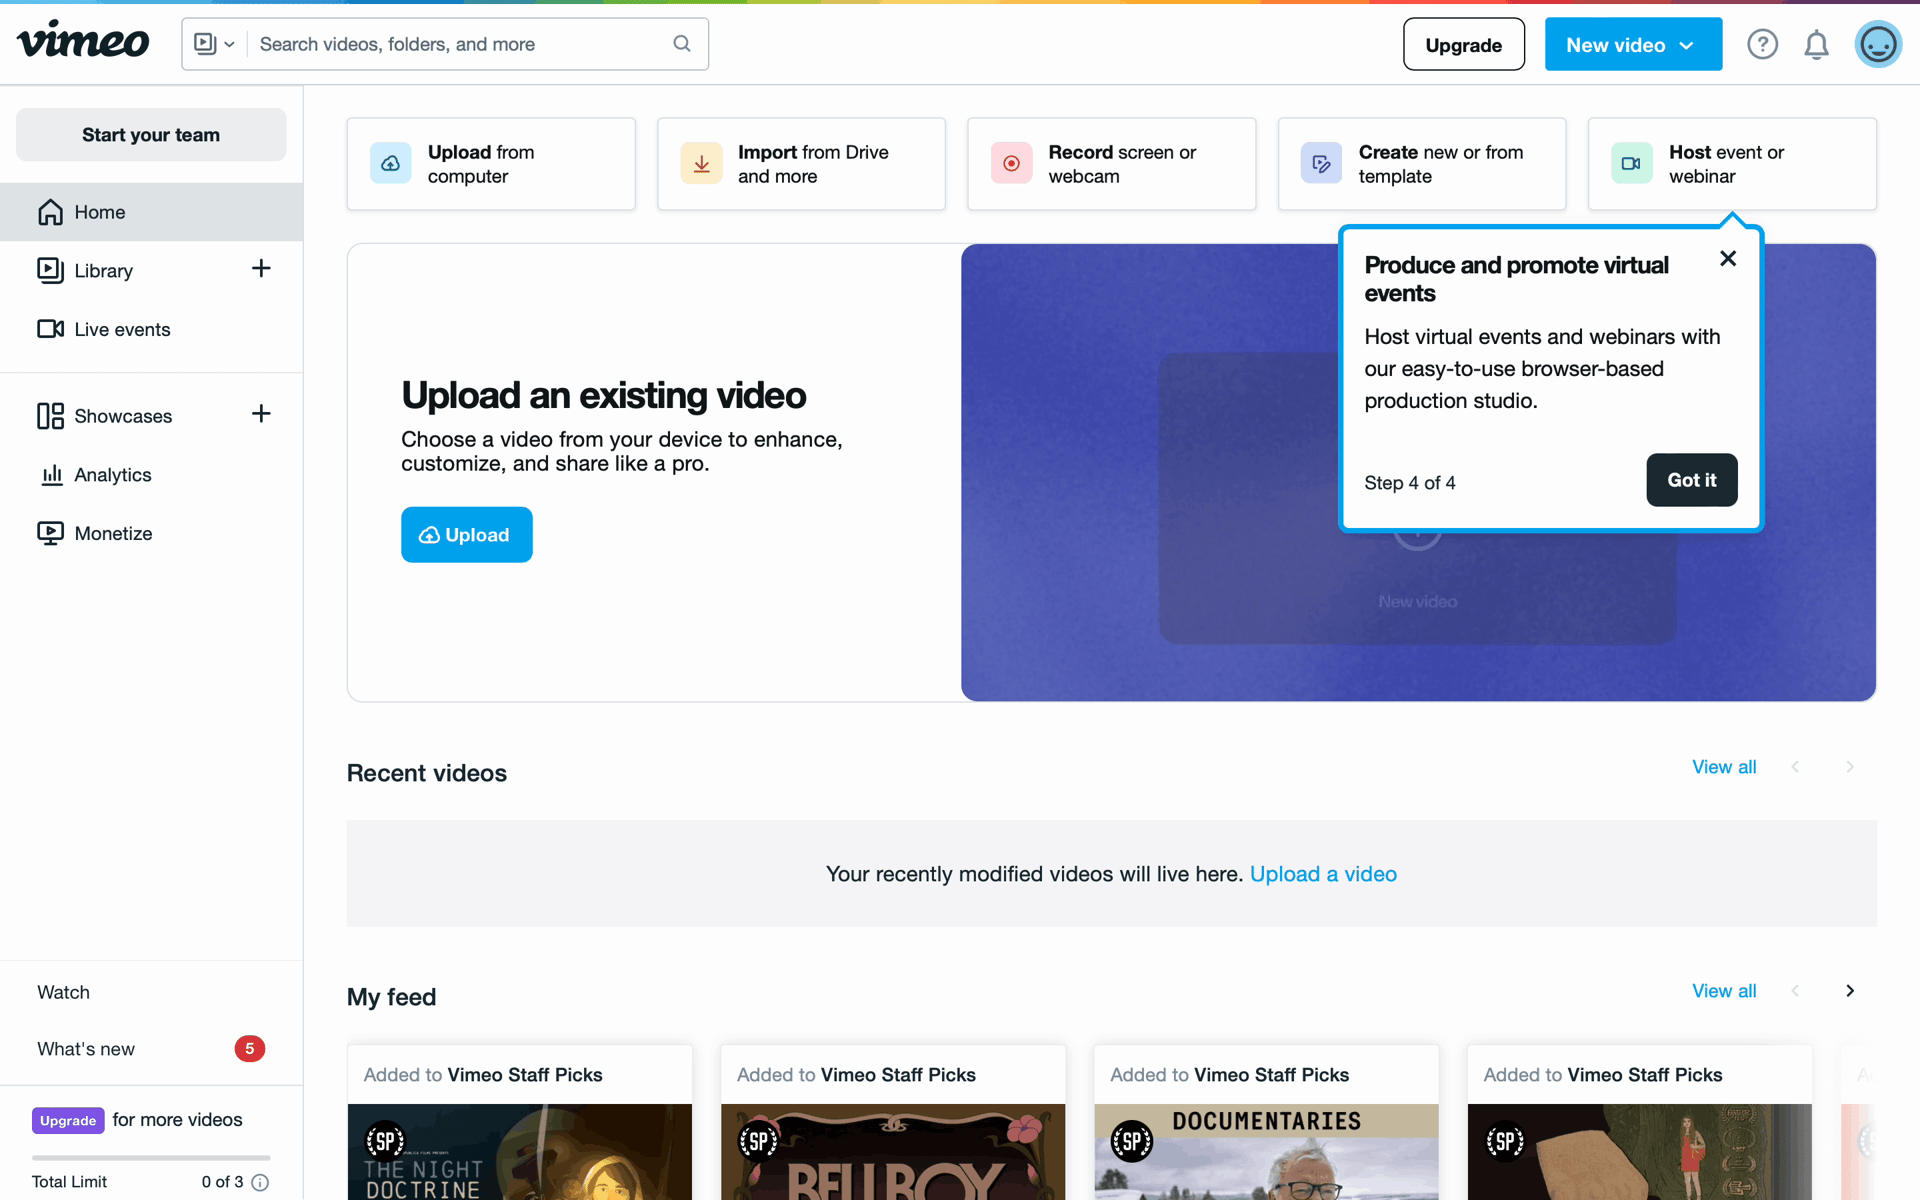Close the virtual events tooltip
This screenshot has height=1200, width=1920.
(1728, 258)
